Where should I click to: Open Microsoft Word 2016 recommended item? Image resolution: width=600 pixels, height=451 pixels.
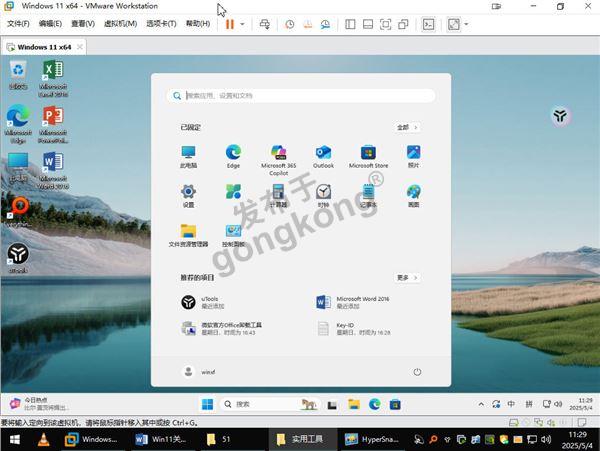[x=353, y=302]
